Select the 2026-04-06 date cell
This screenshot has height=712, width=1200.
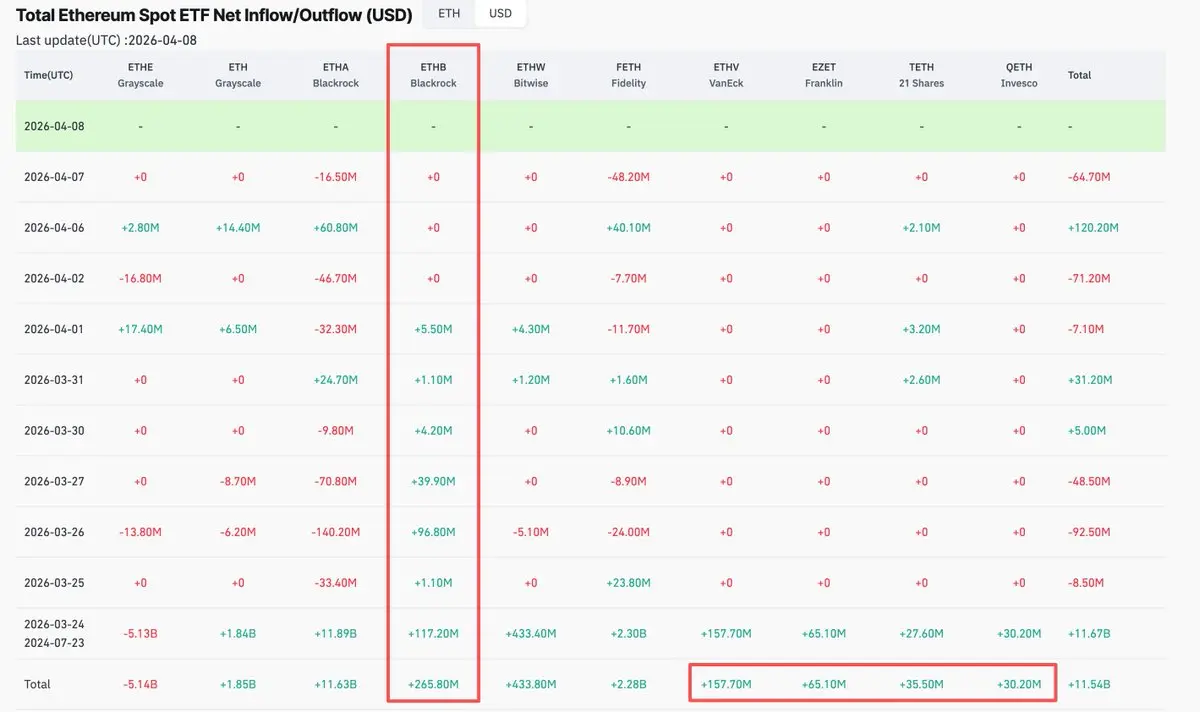53,228
